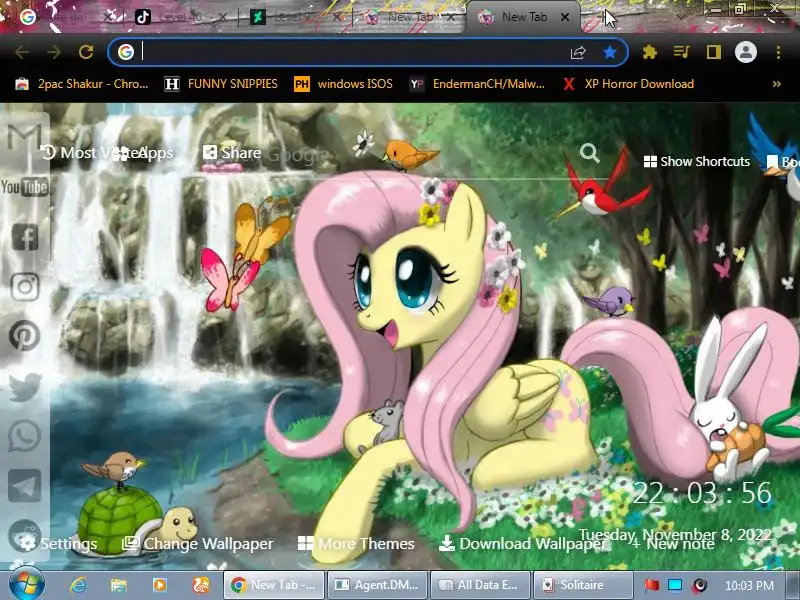
Task: Open UC Browser from the taskbar
Action: [x=201, y=585]
